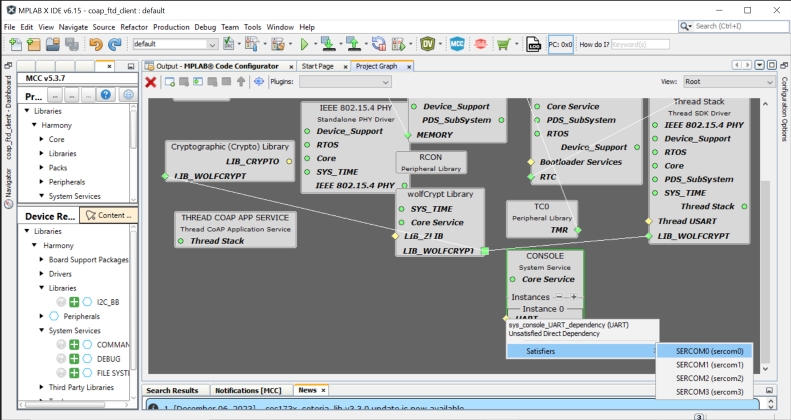Image resolution: width=791 pixels, height=420 pixels.
Task: Click the up arrow icon in graph toolbar
Action: click(x=241, y=82)
